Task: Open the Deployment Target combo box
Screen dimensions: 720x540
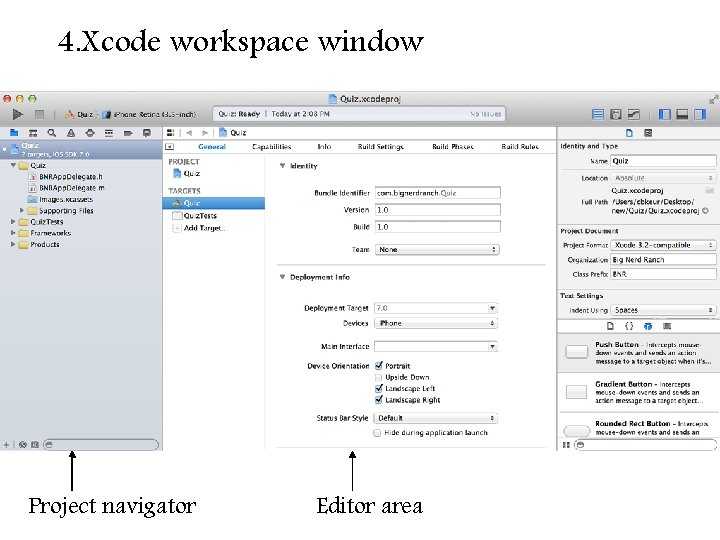Action: pos(436,308)
